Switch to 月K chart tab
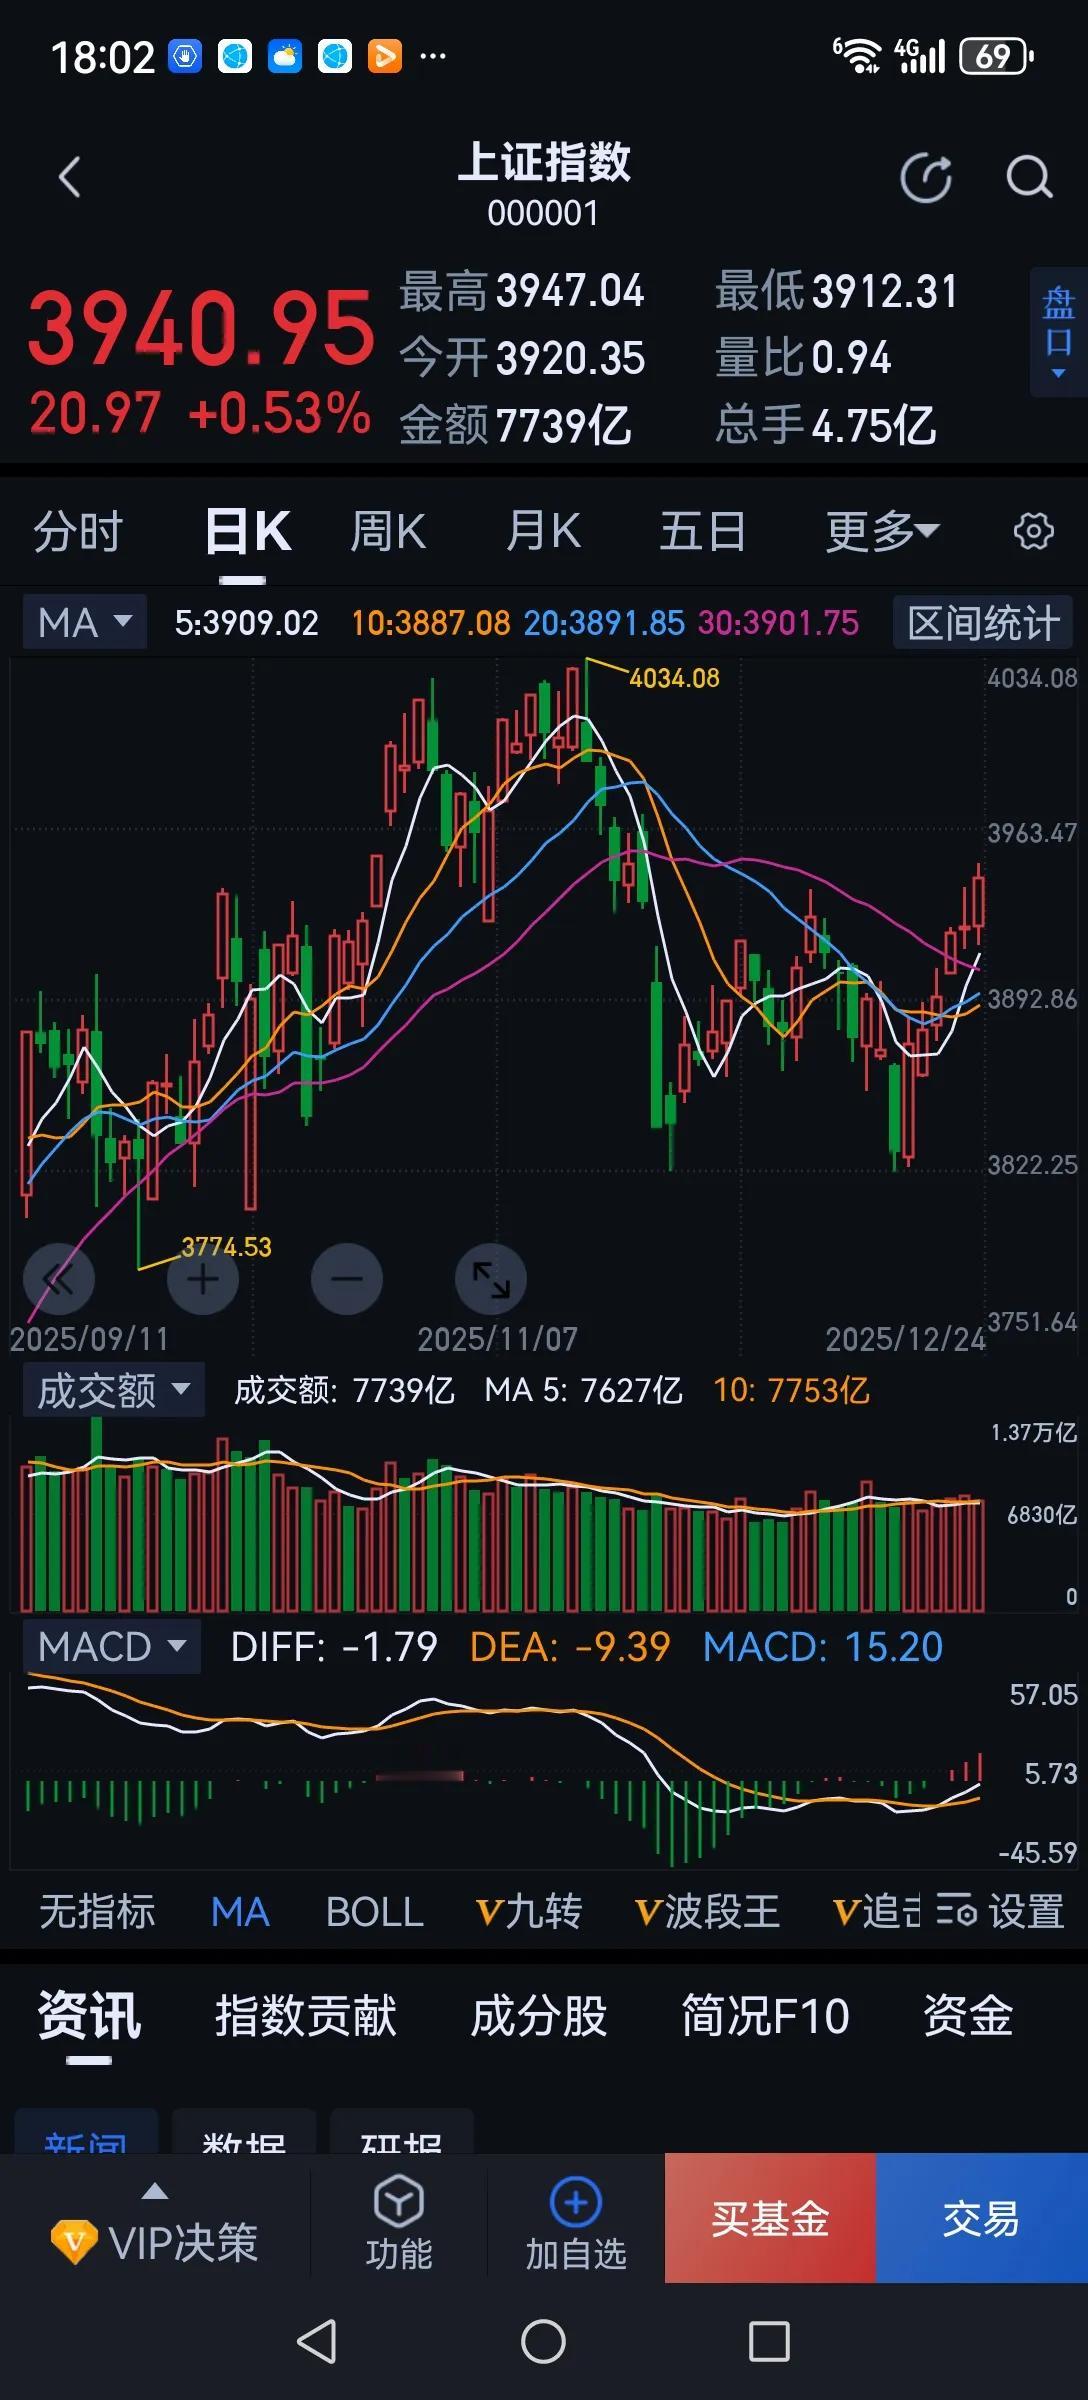1088x2400 pixels. tap(543, 531)
